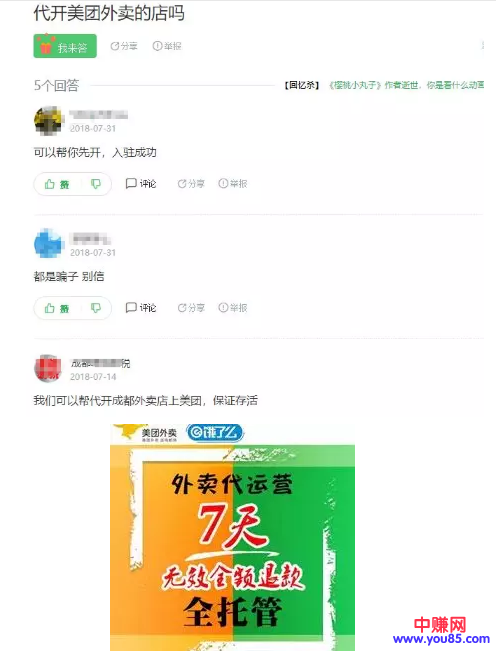Screen dimensions: 496x651
Task: Open the red avatar of third answerer
Action: click(x=48, y=368)
